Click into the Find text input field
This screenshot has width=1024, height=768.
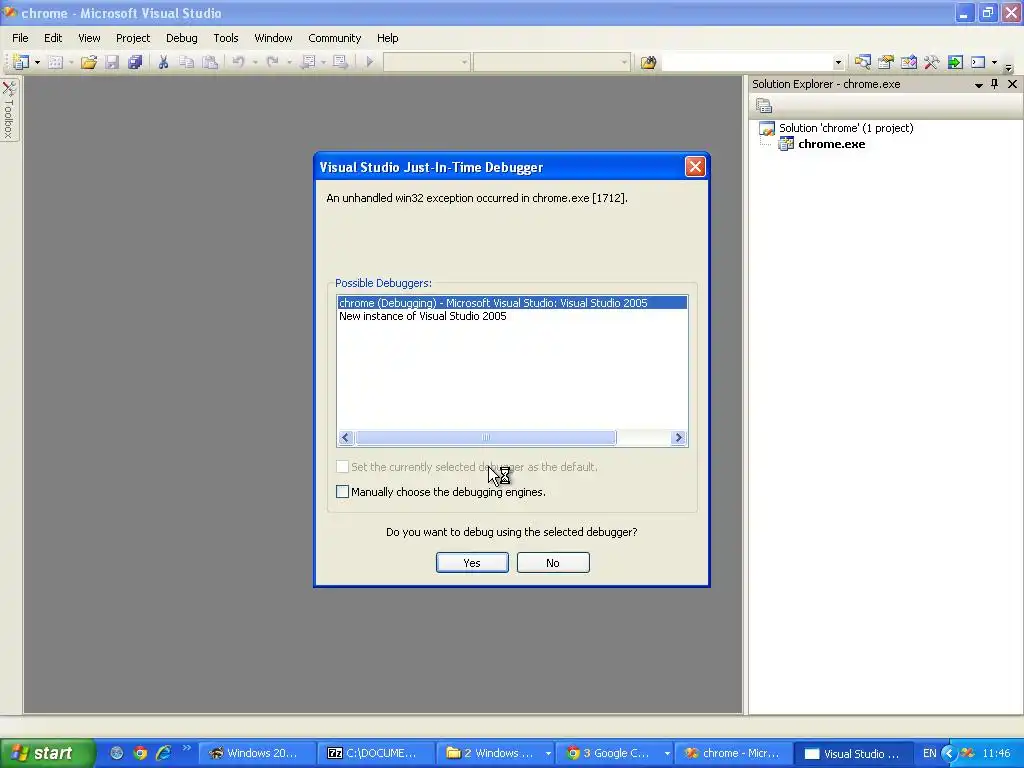click(x=747, y=62)
